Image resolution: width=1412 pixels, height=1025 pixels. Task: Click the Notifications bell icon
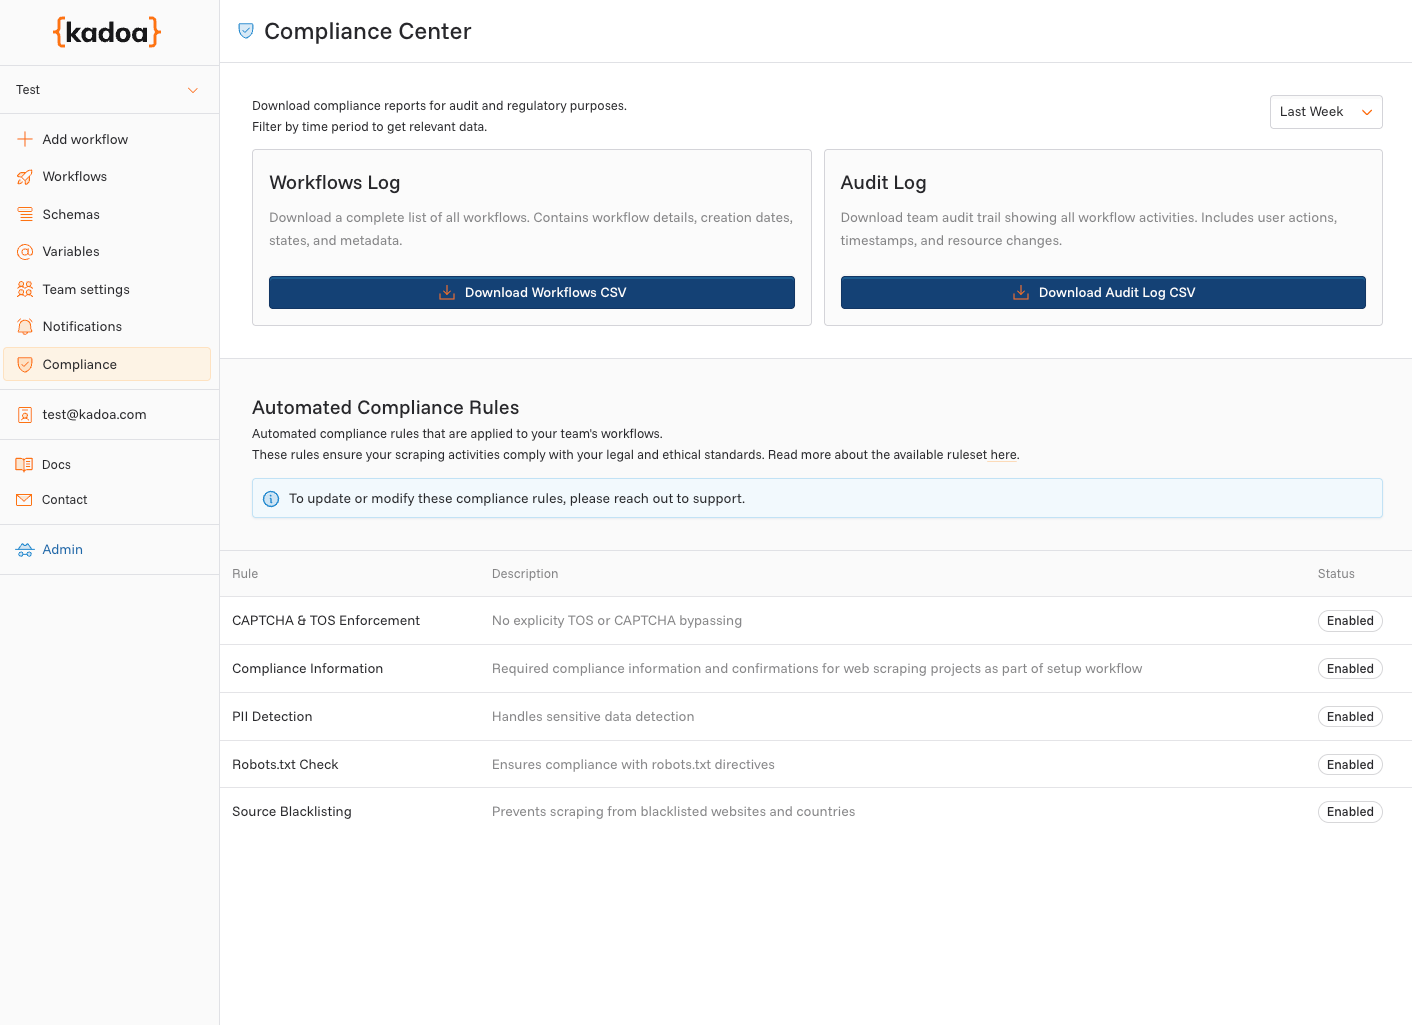[x=25, y=327]
